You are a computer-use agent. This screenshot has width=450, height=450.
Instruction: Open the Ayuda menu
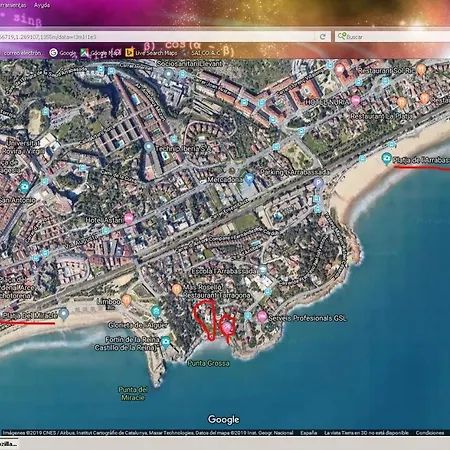point(42,5)
